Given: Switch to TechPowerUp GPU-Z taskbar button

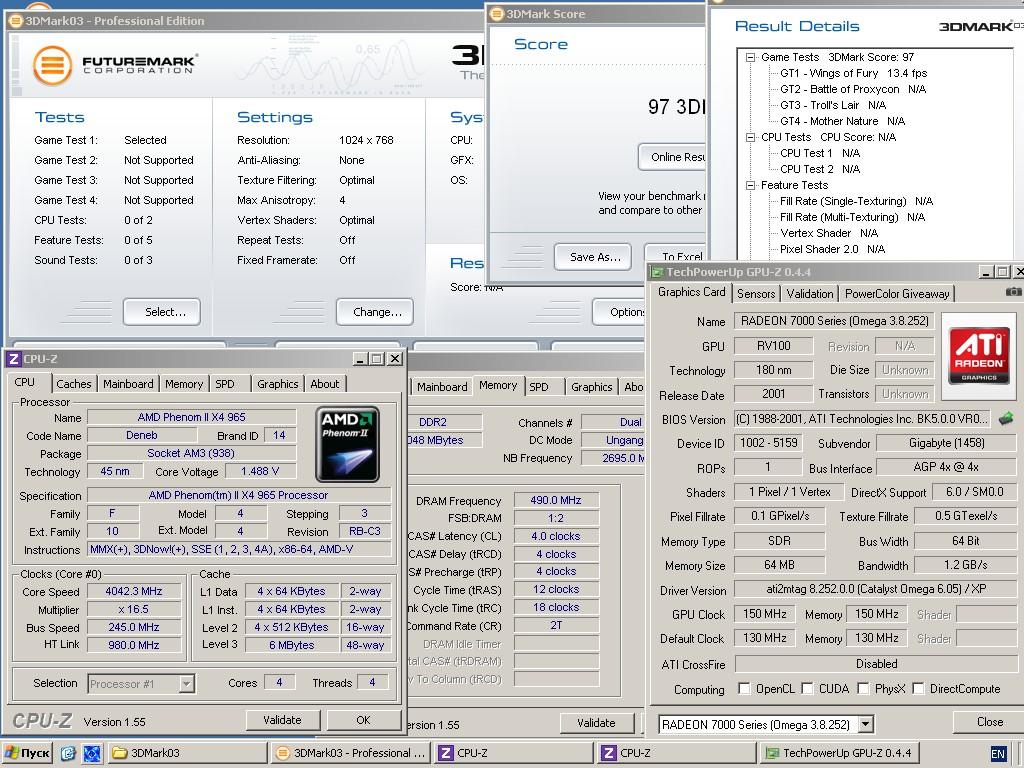Looking at the screenshot, I should click(839, 753).
